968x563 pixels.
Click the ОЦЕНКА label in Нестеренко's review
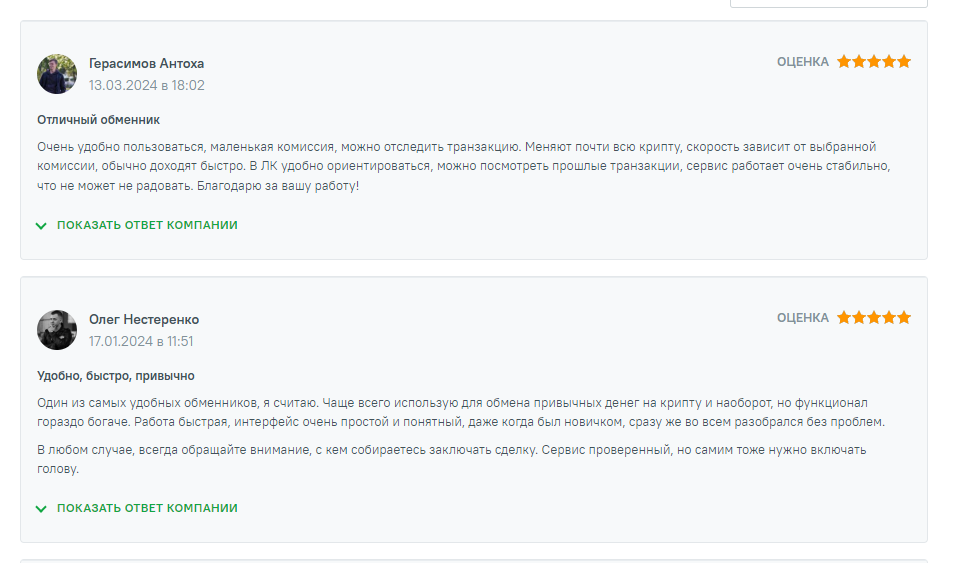point(803,318)
